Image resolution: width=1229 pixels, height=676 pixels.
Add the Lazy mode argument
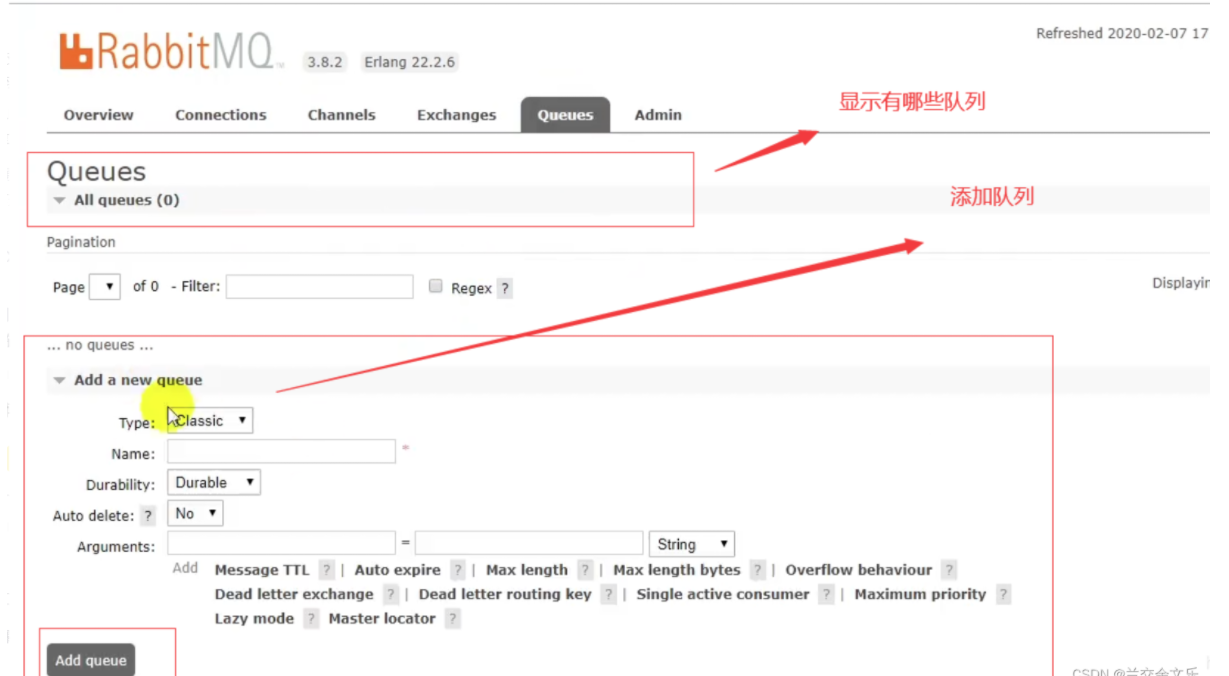coord(254,619)
